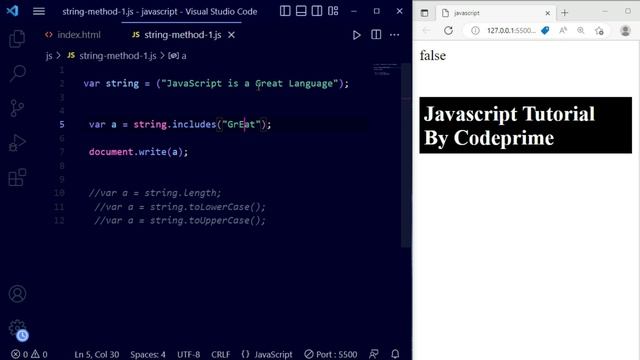Click the Javascript Tutorial By Codeprime heading
Screen dimensions: 640x360
(x=526, y=125)
